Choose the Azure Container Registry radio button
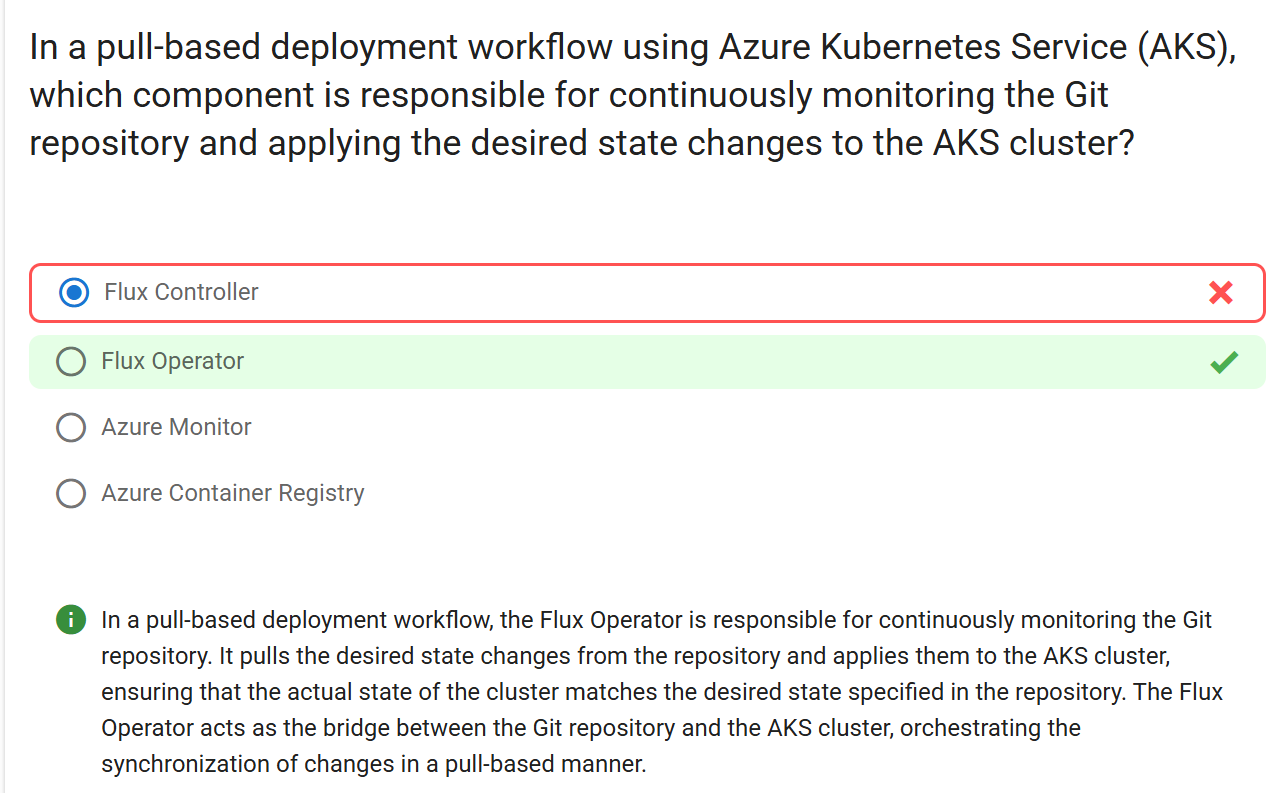Screen dimensions: 1285x793 click(71, 493)
